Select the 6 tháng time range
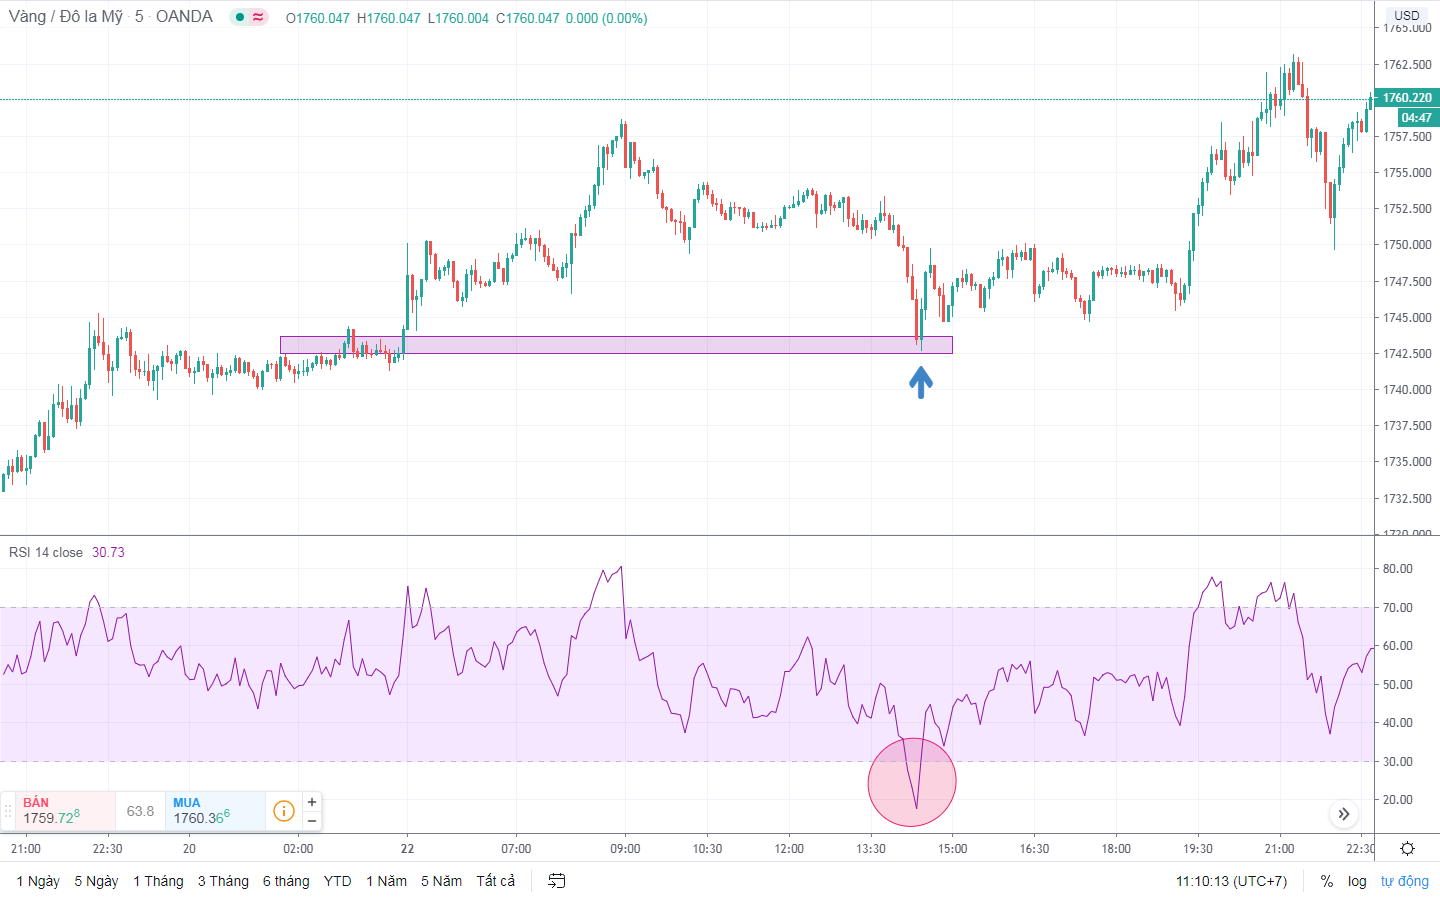1440x899 pixels. 286,881
